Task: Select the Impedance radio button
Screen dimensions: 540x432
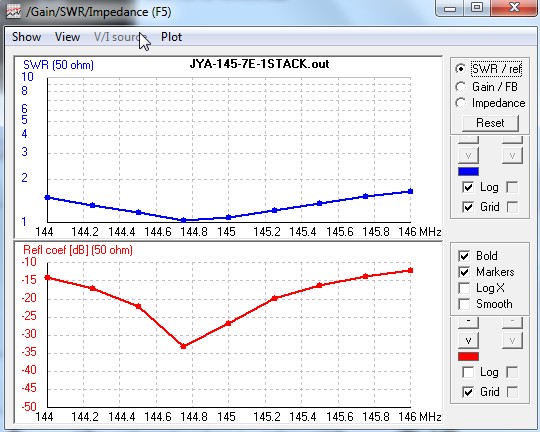Action: click(x=460, y=103)
